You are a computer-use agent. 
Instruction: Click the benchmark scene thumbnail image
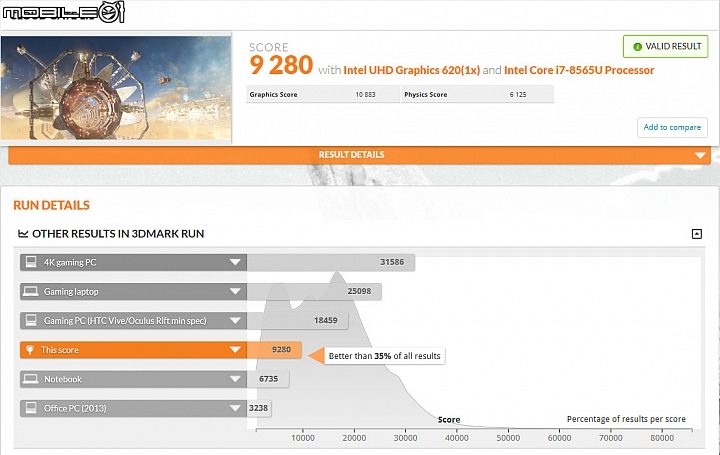[116, 88]
